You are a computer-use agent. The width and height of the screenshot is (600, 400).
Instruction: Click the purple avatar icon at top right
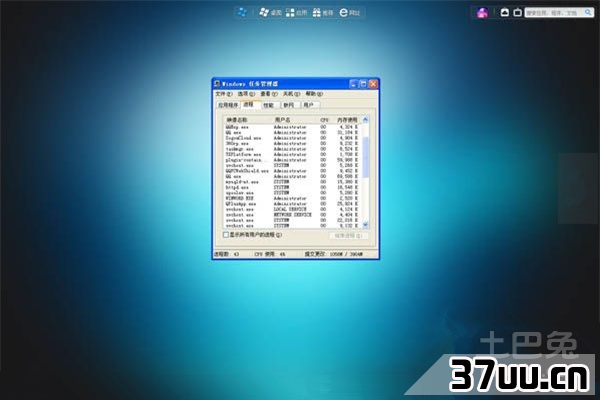483,13
